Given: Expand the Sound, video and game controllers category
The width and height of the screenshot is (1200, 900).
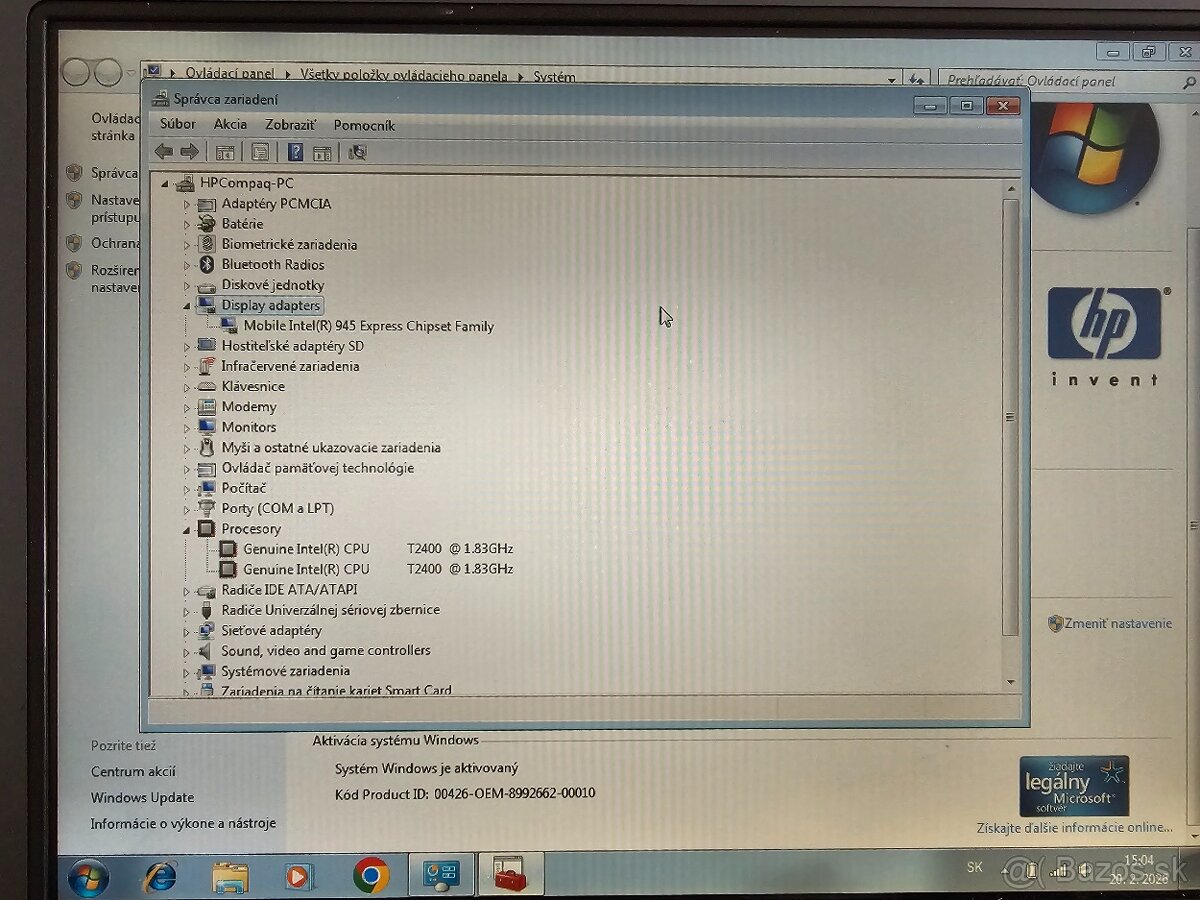Looking at the screenshot, I should click(x=188, y=650).
